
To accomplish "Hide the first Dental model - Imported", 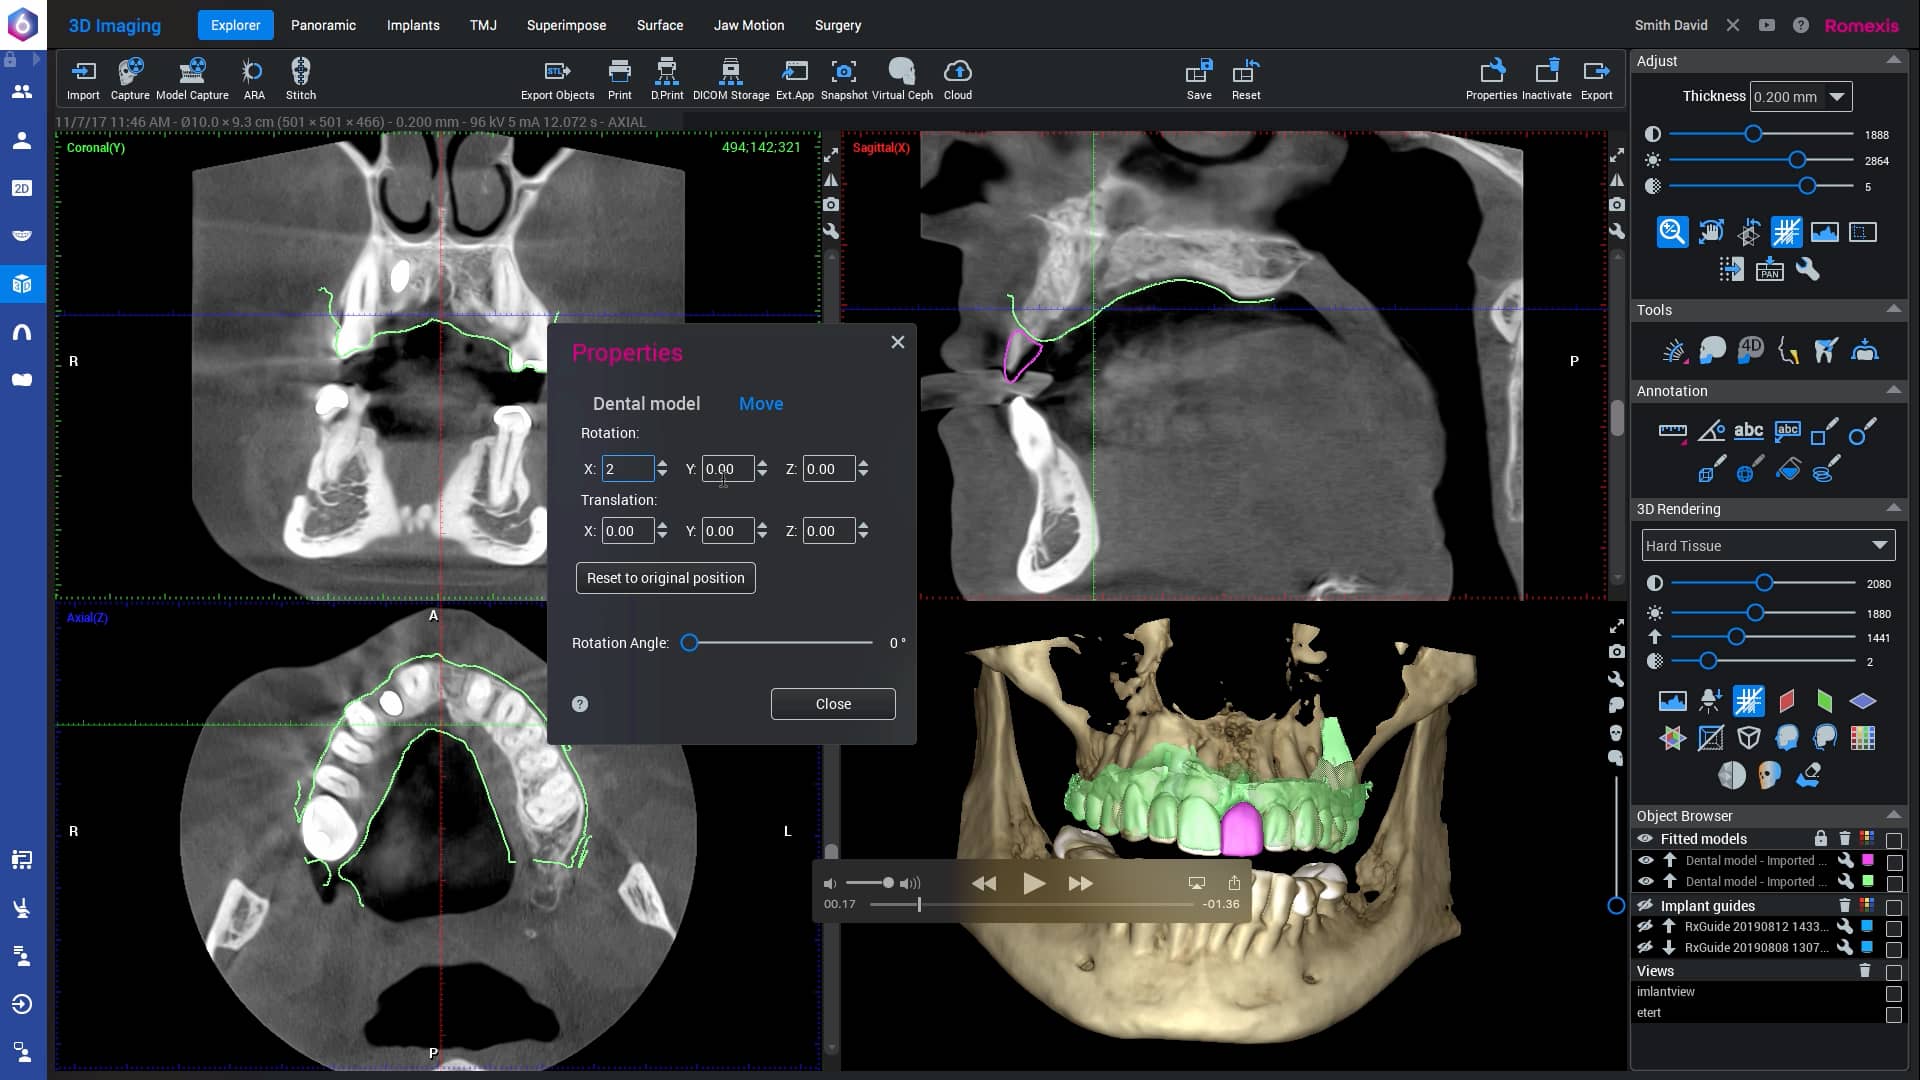I will [1646, 861].
